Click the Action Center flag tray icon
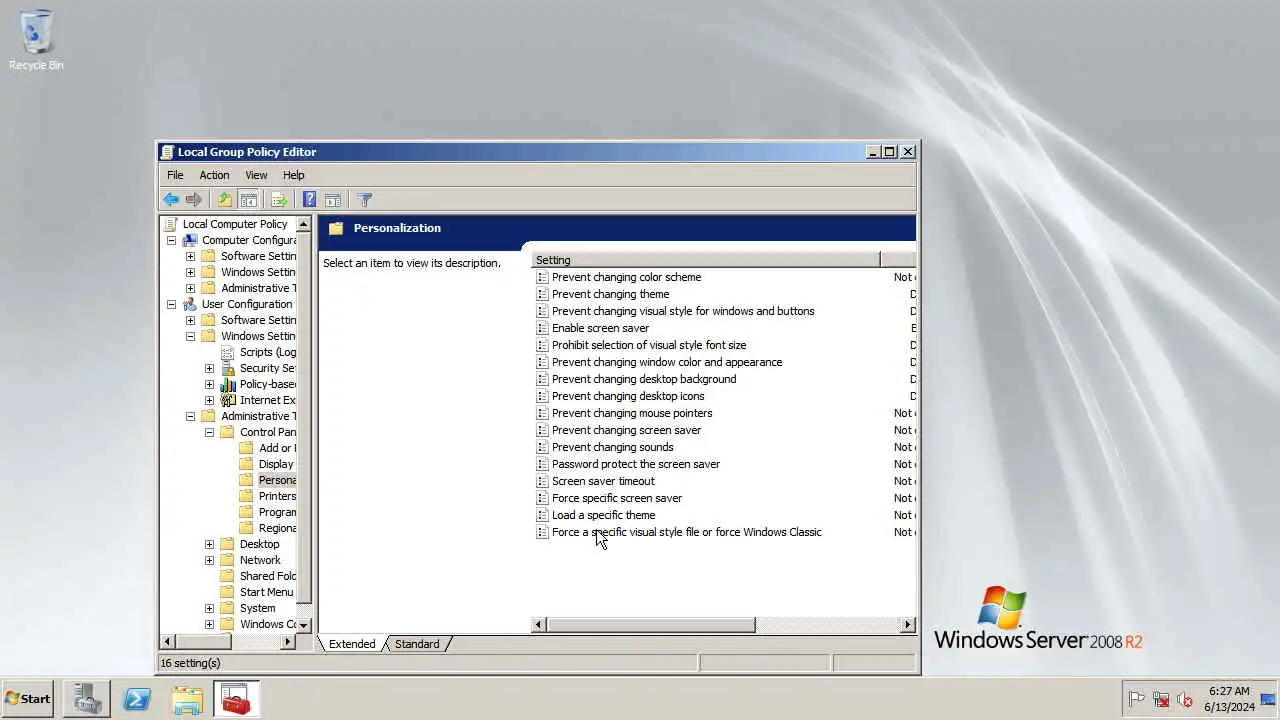The width and height of the screenshot is (1280, 720). pos(1136,699)
